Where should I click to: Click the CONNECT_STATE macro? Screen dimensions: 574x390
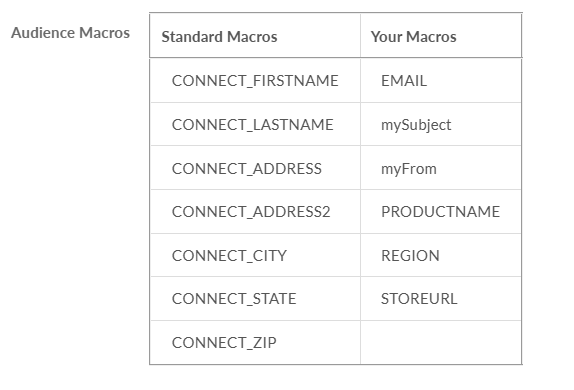click(234, 299)
